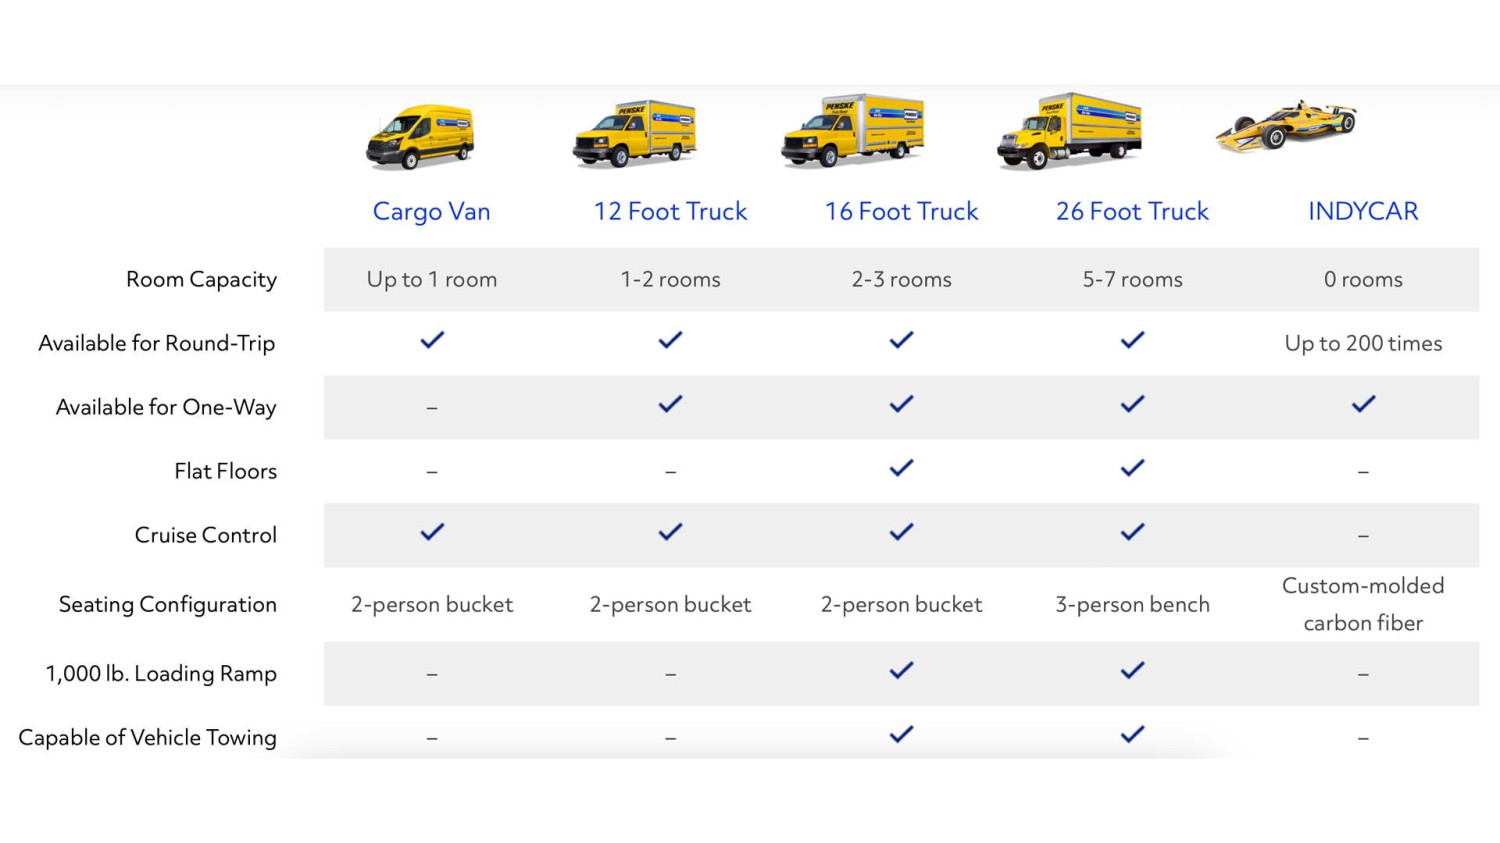Click the 16 Foot Truck image
Screen dimensions: 1500x843
853,131
